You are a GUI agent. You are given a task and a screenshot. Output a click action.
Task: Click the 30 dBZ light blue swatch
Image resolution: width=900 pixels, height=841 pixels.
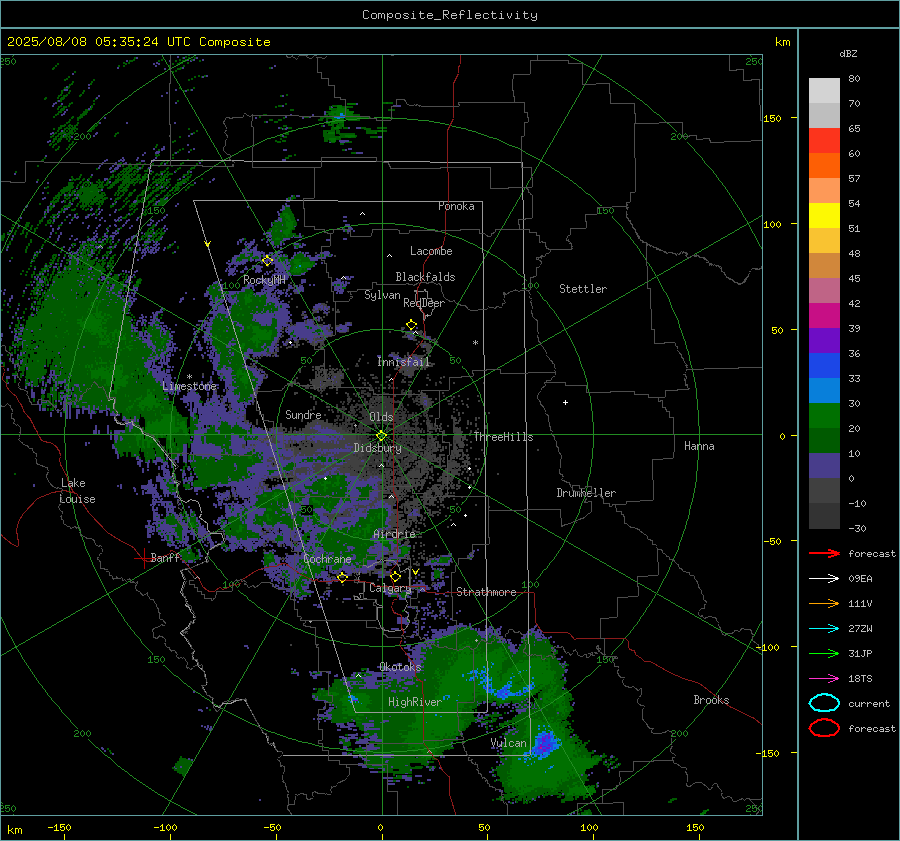pyautogui.click(x=824, y=390)
